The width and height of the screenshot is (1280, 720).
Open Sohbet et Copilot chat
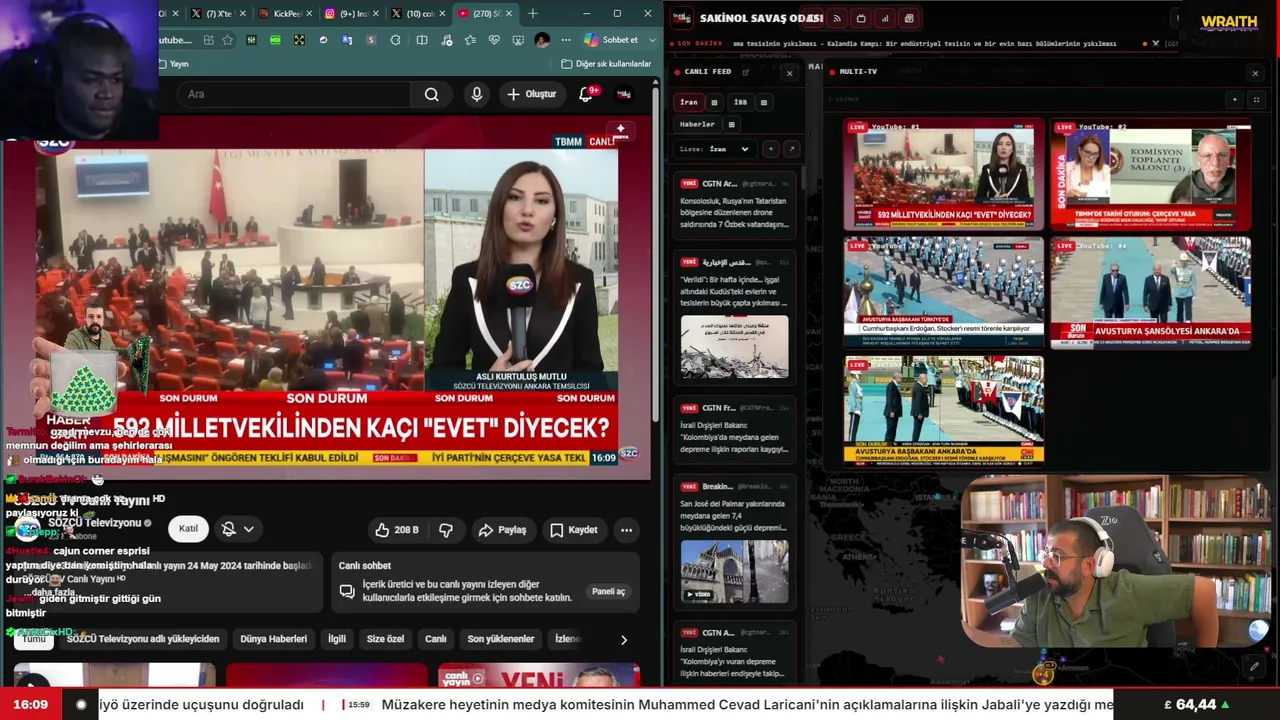(611, 40)
